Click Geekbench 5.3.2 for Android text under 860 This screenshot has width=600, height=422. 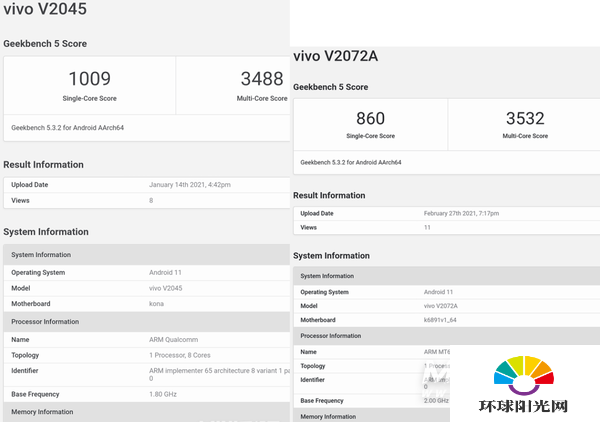[x=351, y=163]
